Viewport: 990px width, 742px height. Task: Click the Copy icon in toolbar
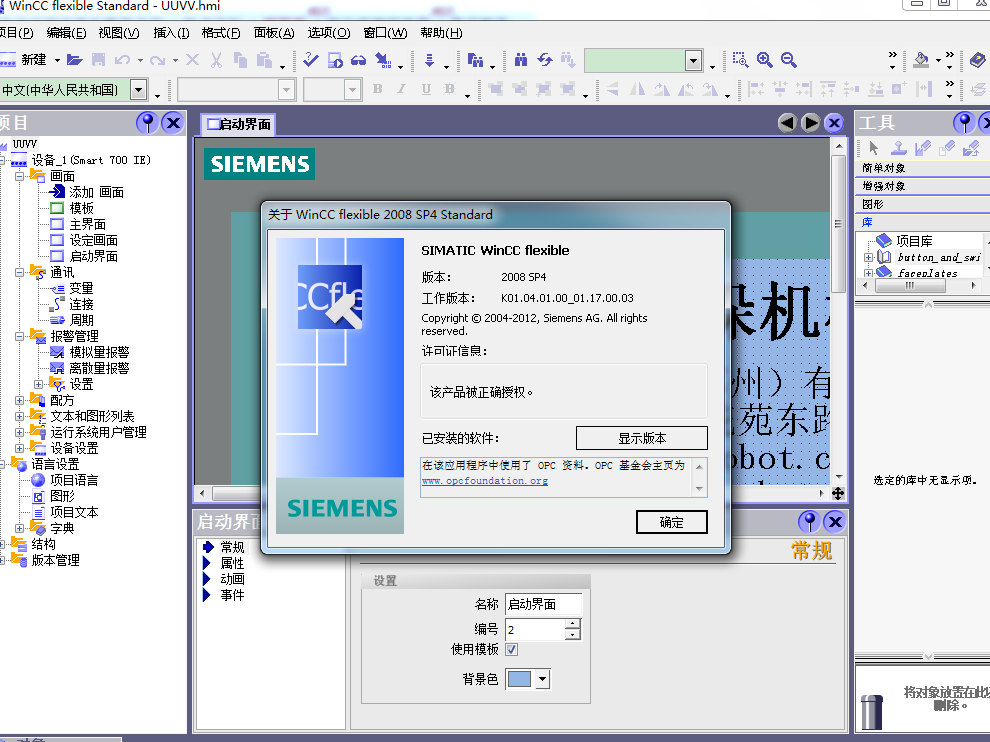coord(240,60)
